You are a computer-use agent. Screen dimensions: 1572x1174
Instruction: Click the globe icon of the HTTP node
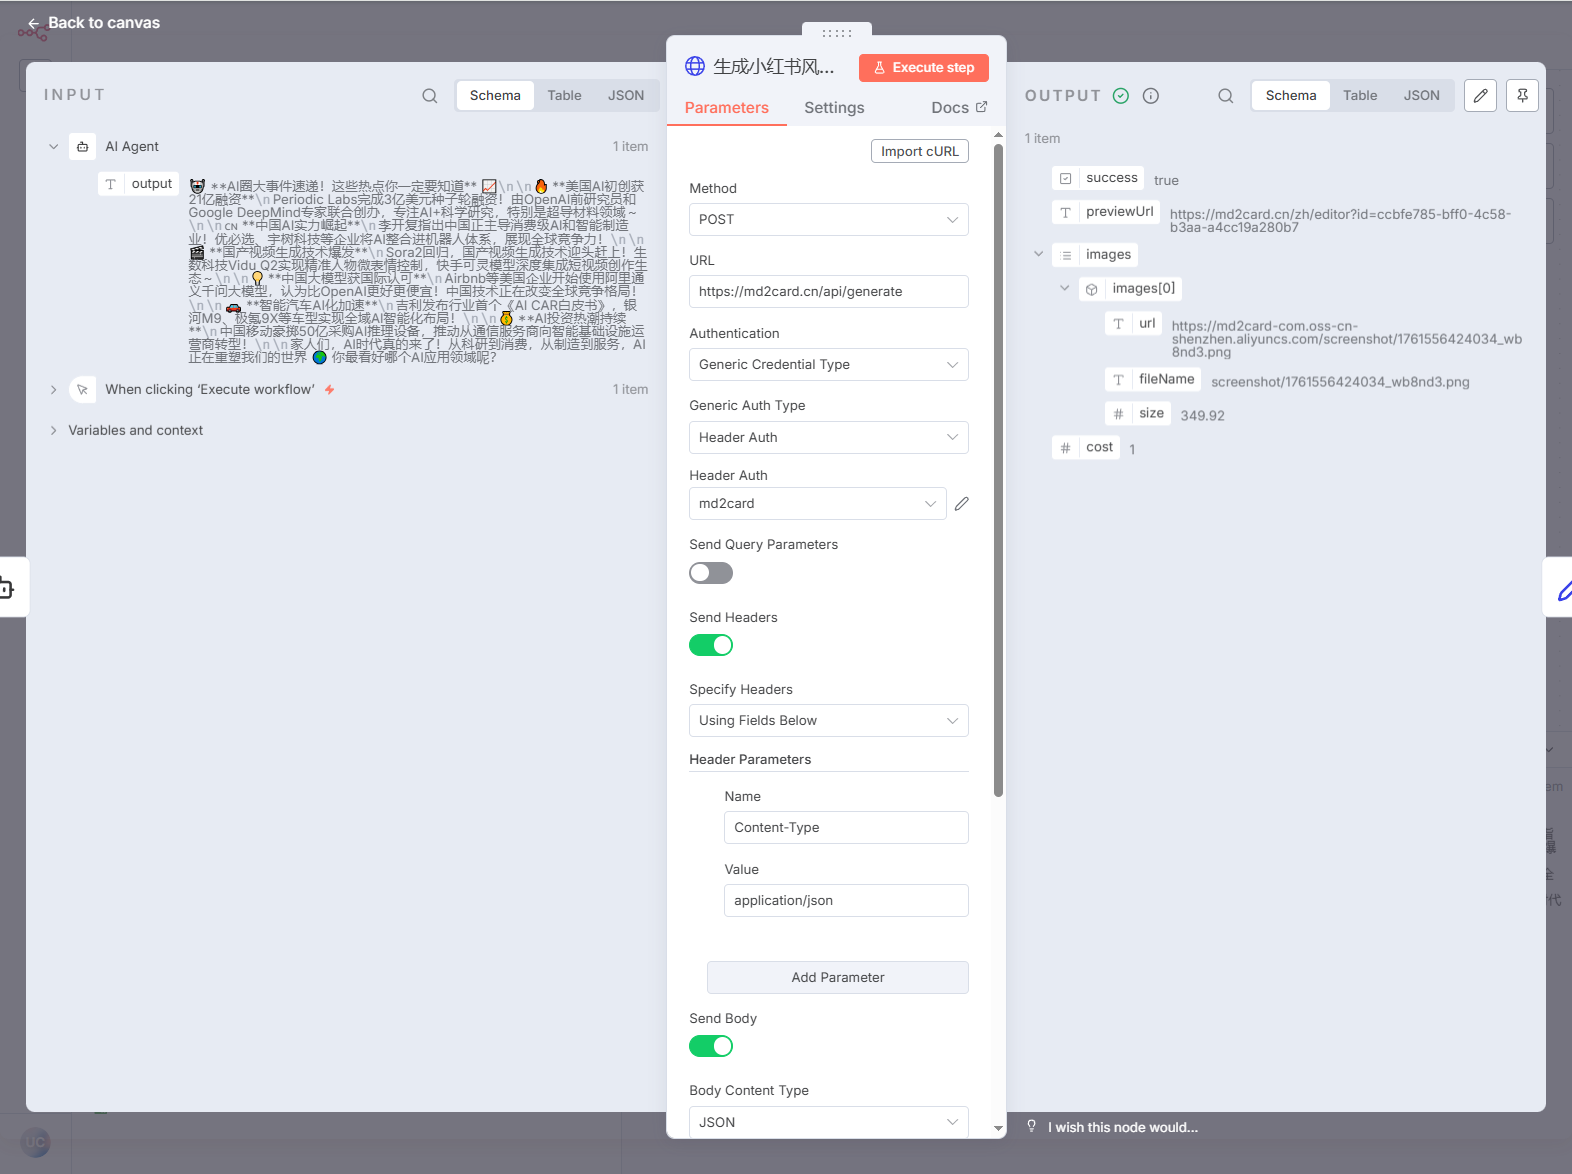(695, 66)
